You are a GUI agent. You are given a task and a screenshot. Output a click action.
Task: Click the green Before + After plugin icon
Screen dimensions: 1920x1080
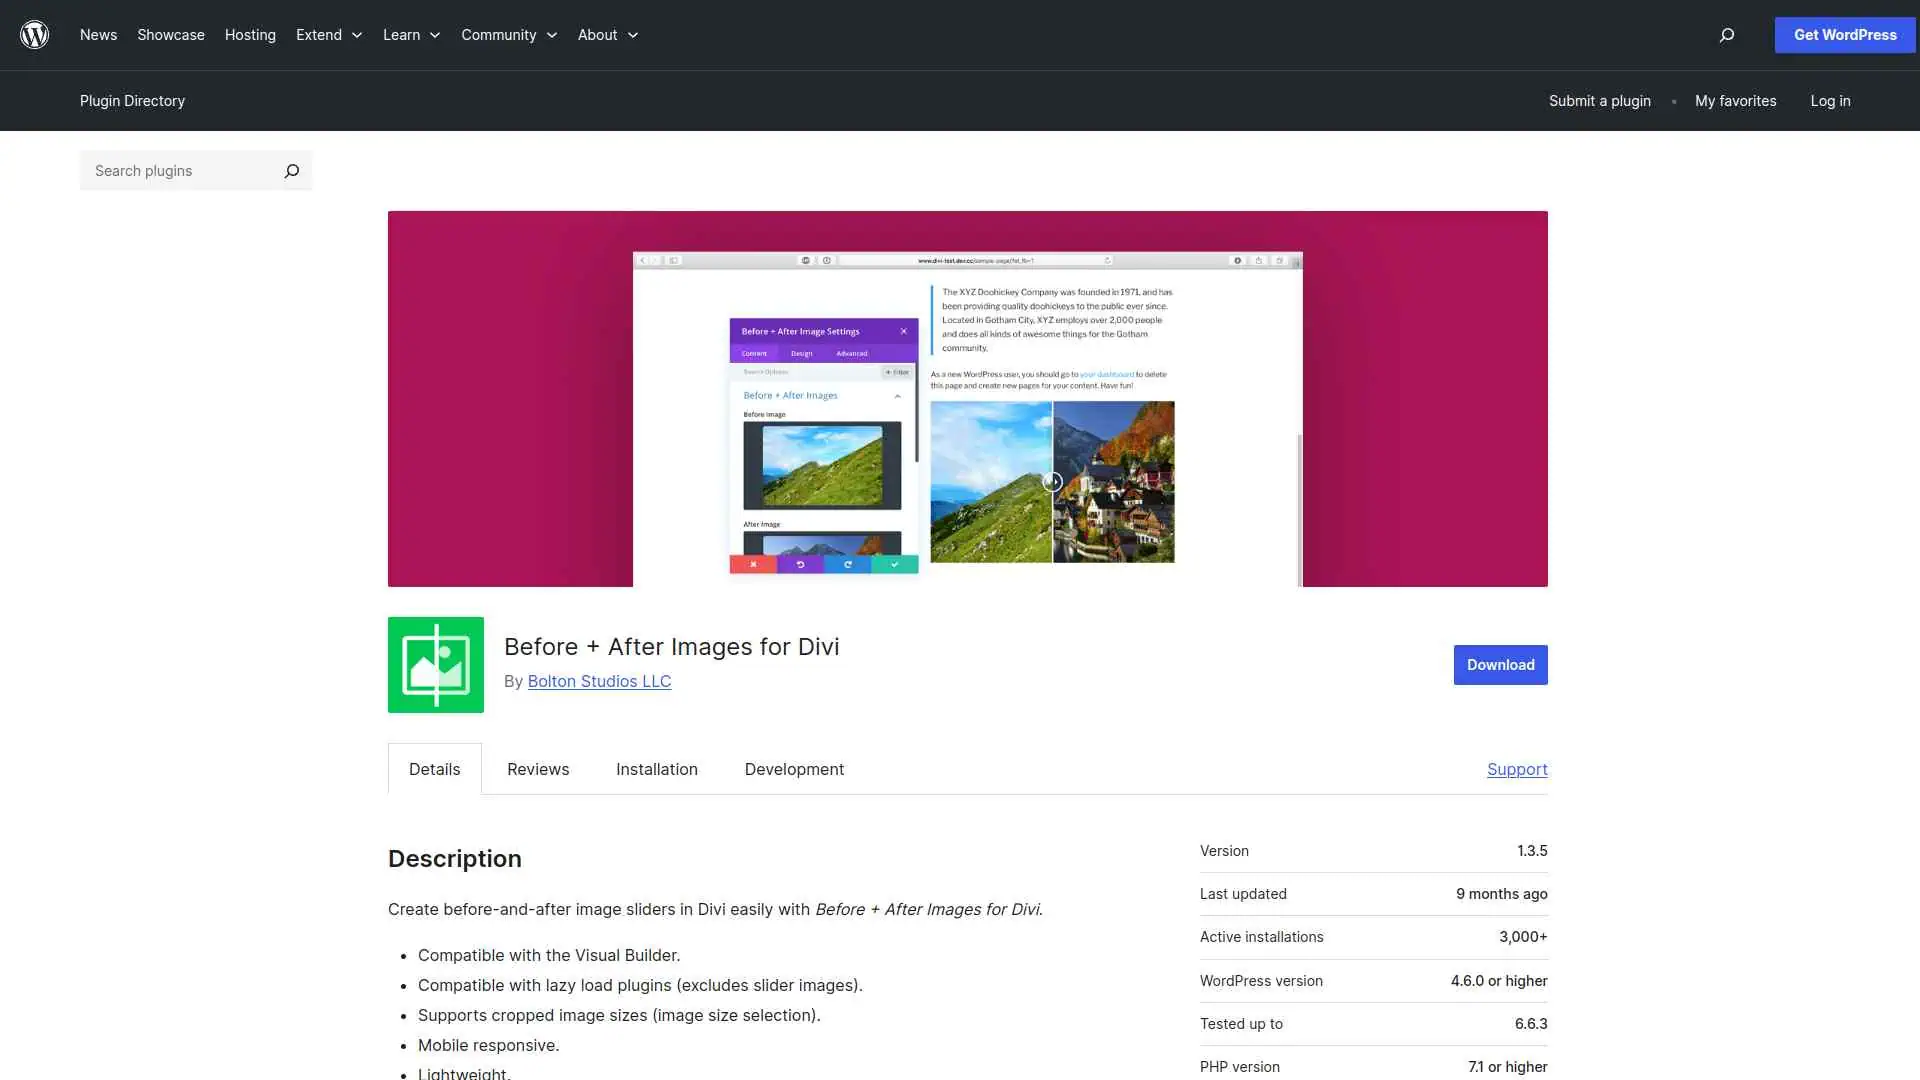point(435,664)
